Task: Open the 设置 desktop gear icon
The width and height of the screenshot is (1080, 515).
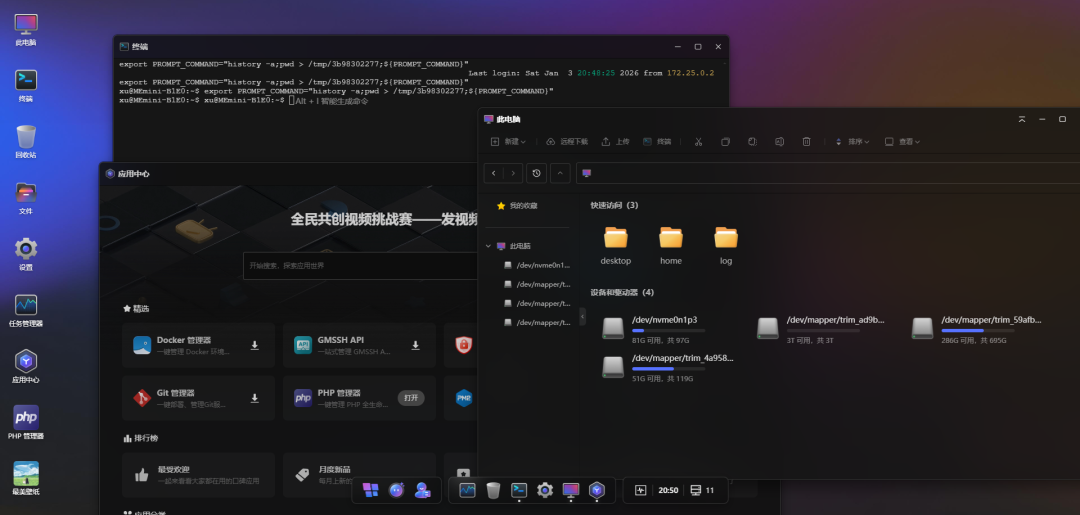Action: click(x=26, y=255)
